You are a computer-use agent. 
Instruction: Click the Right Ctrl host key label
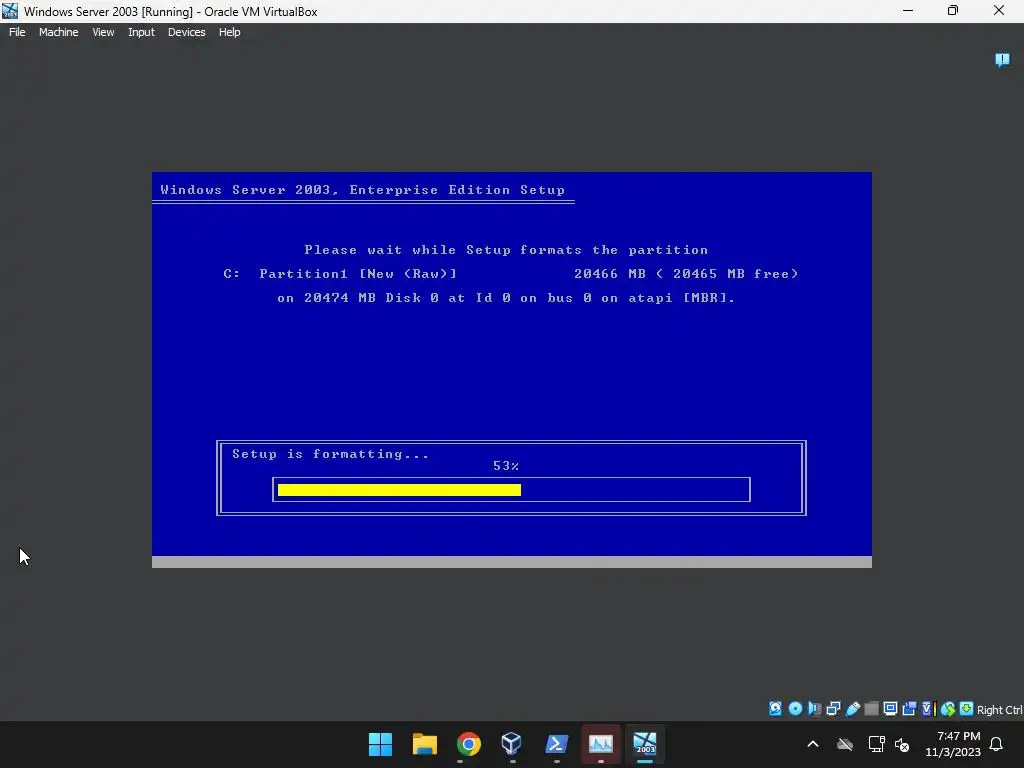999,710
